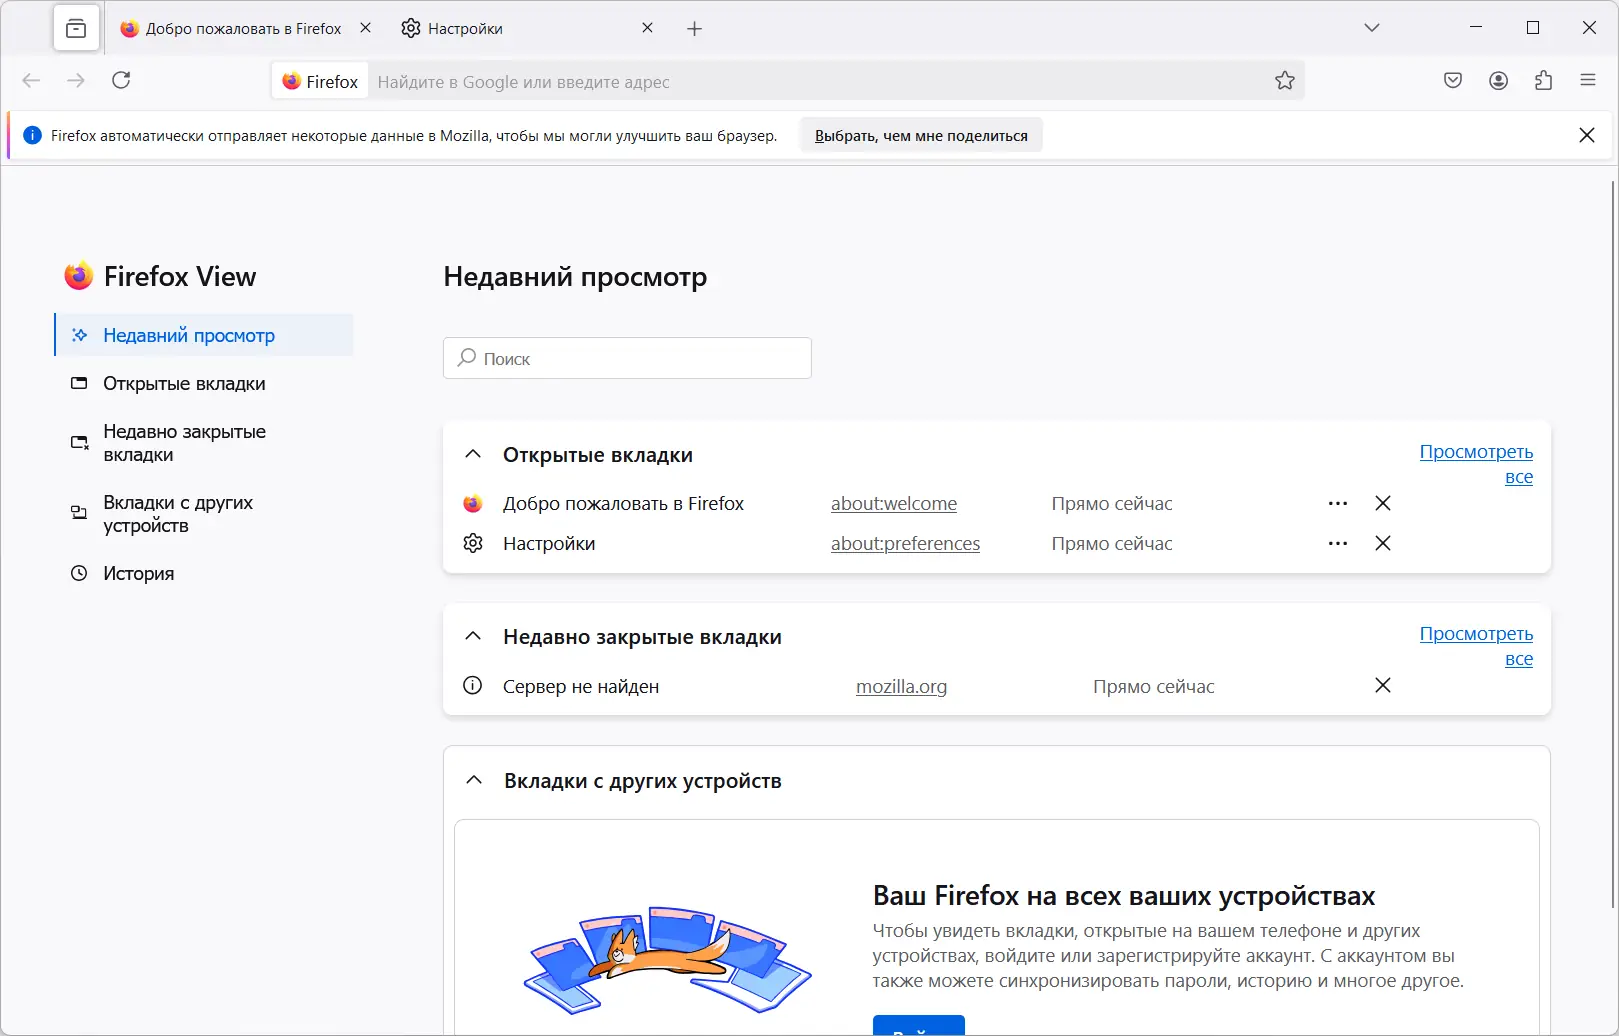
Task: Open the Firefox View tab button
Action: (76, 29)
